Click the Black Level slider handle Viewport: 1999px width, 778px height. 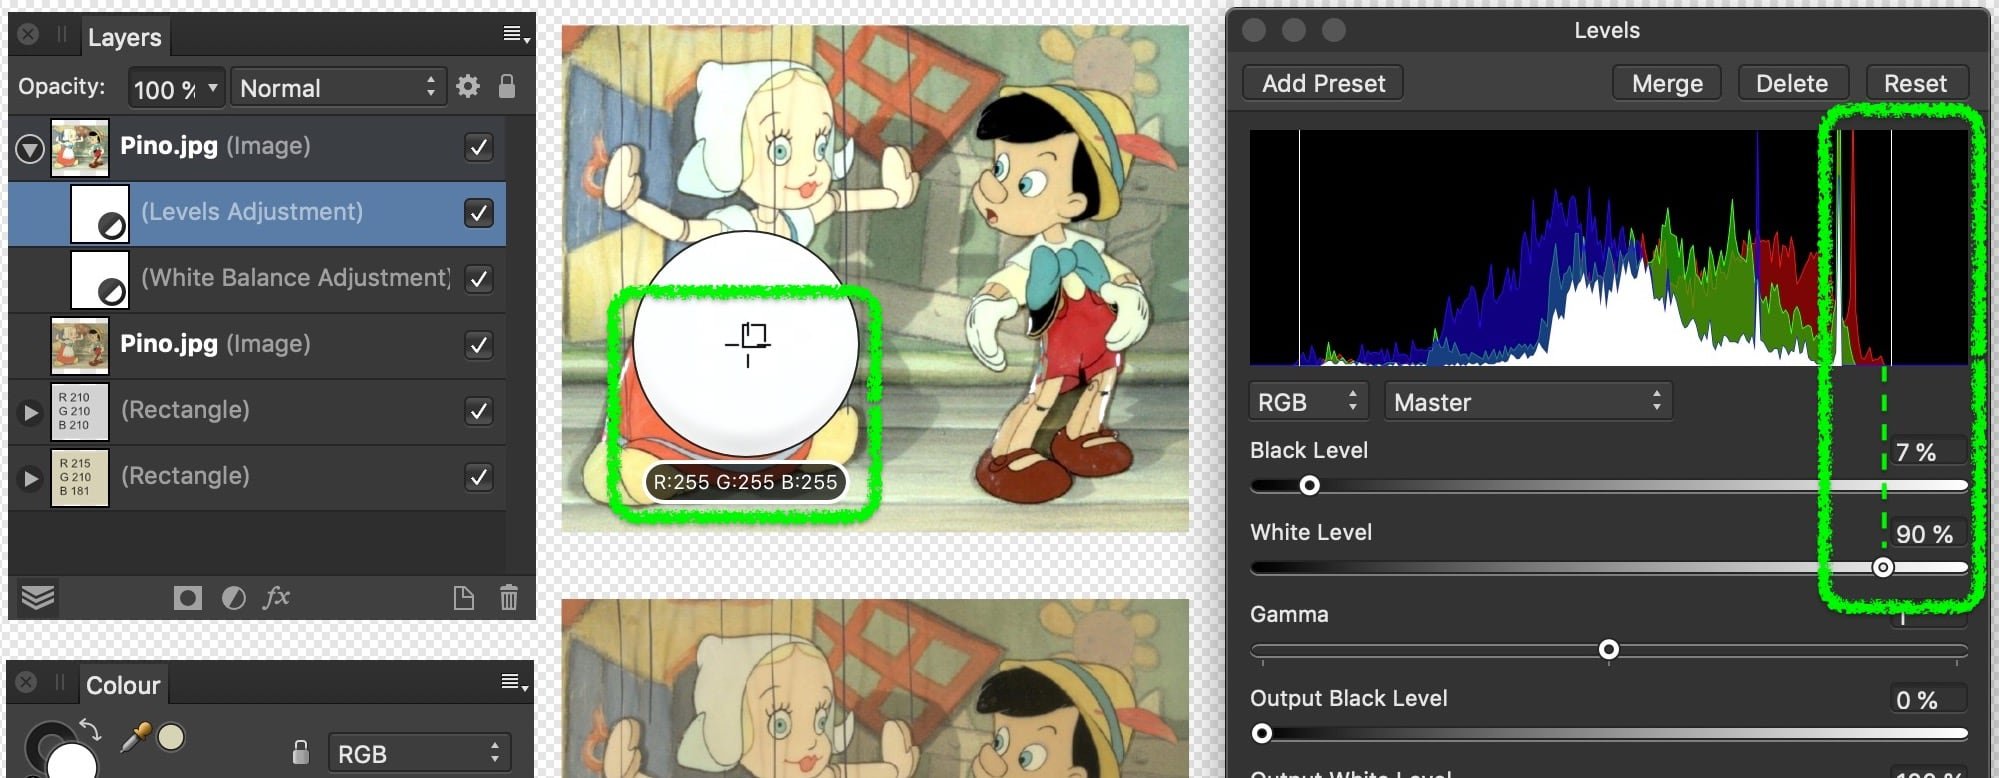point(1309,485)
